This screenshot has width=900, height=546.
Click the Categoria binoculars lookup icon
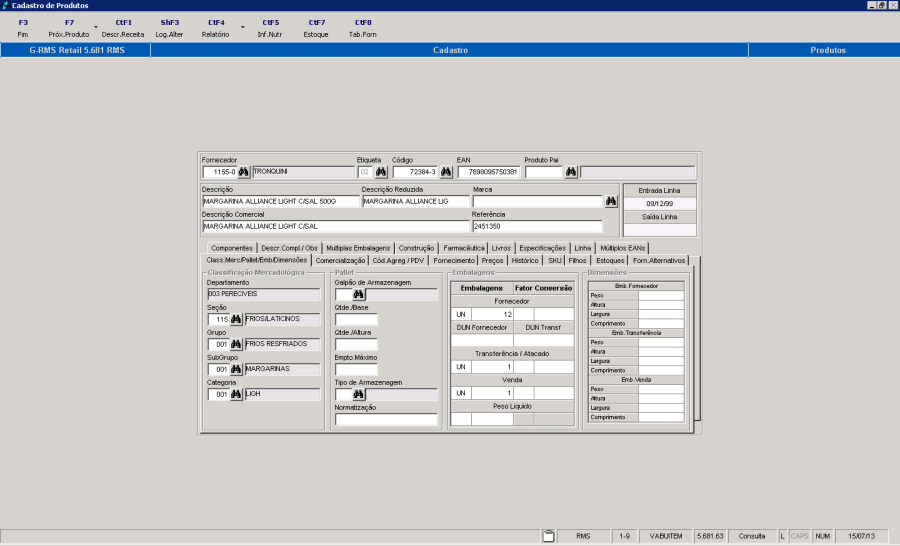click(x=236, y=394)
